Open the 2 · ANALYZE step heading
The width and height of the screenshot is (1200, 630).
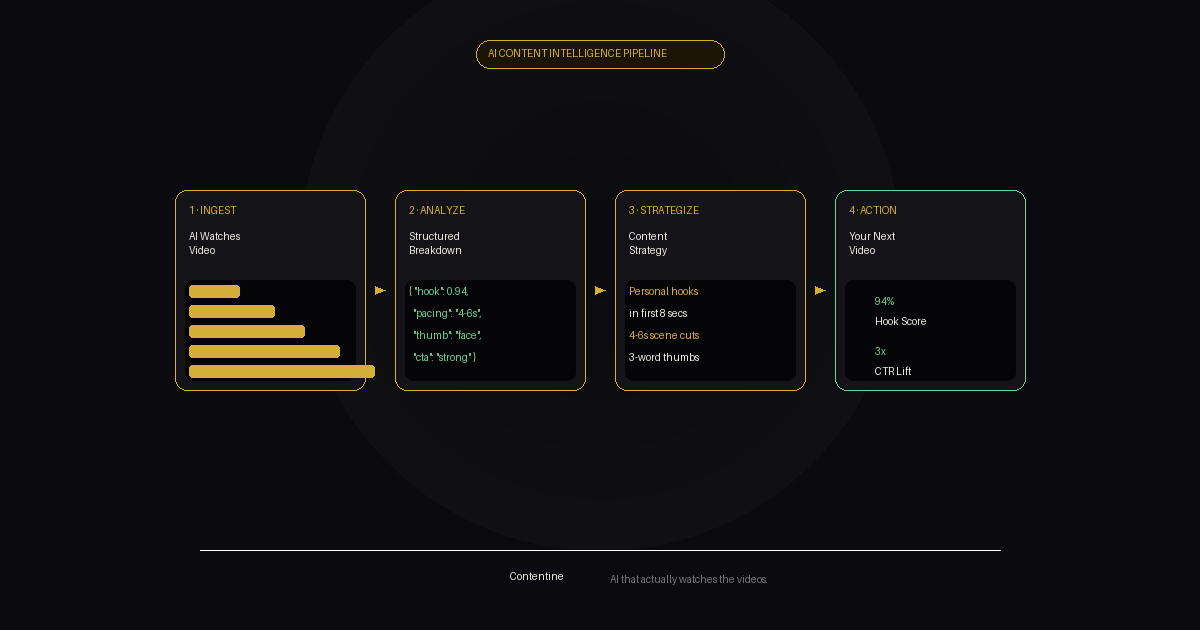(x=437, y=211)
